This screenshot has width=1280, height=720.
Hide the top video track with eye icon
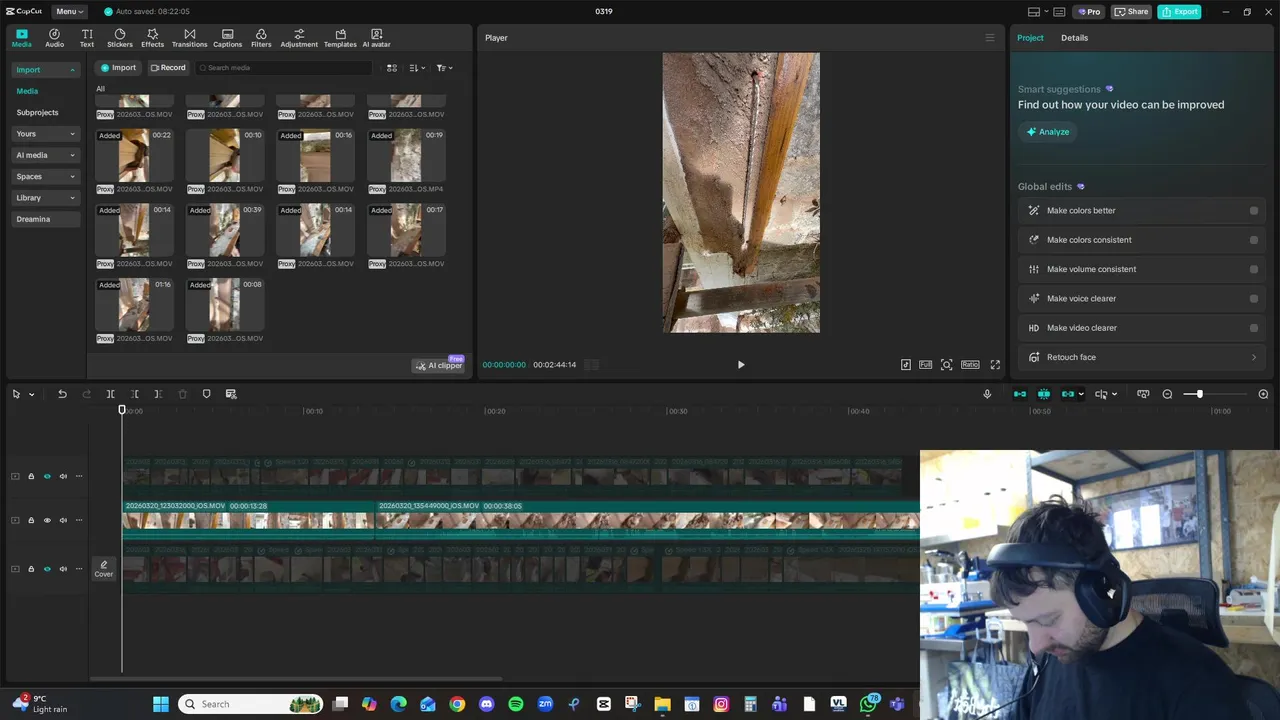click(47, 476)
